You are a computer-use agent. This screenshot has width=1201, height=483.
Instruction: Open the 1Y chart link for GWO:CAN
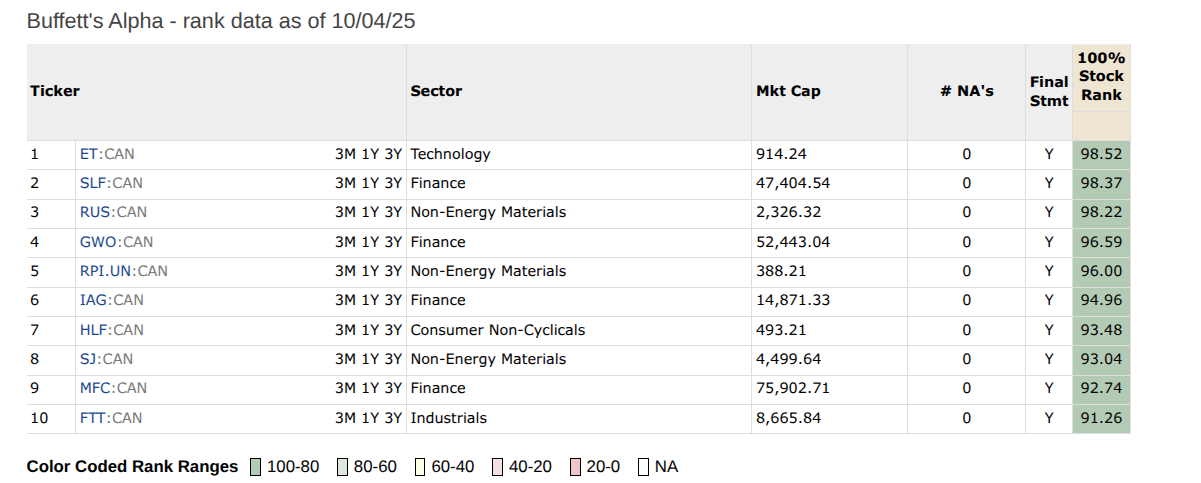(370, 242)
